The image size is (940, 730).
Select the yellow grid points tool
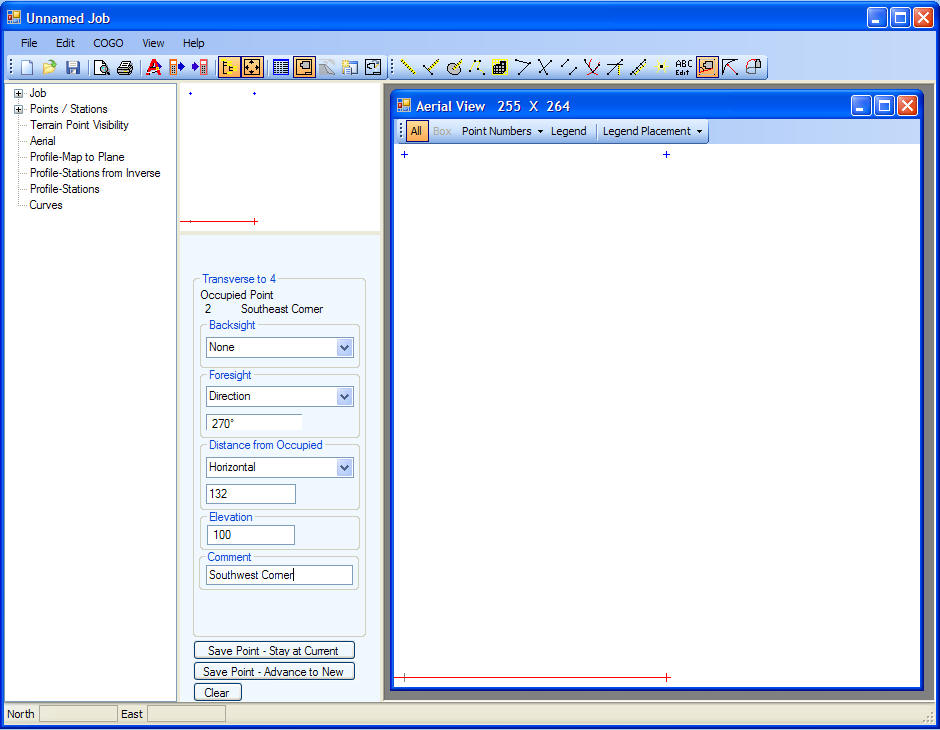[499, 67]
